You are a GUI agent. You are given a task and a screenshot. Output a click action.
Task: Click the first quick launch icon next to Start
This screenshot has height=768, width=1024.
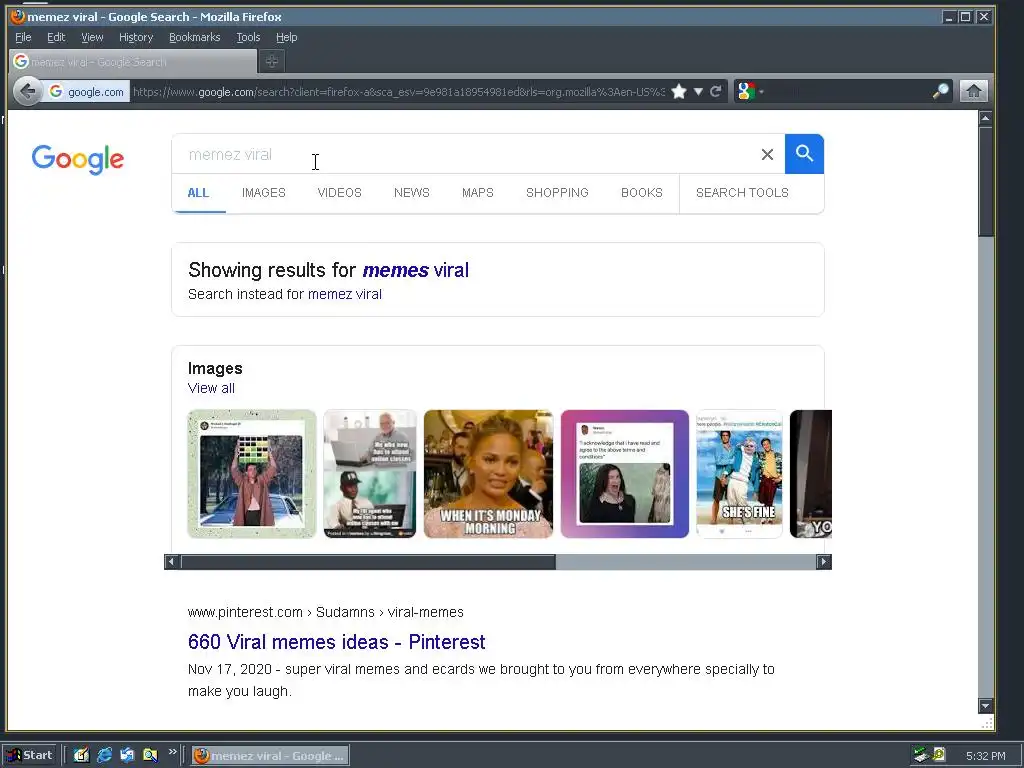coord(81,755)
